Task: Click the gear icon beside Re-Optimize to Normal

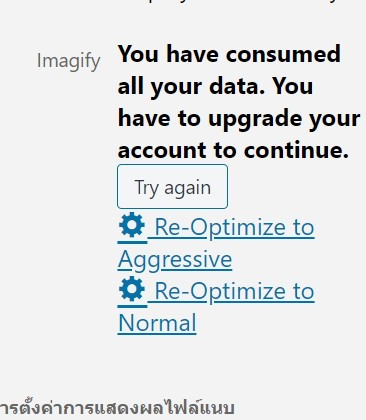Action: pyautogui.click(x=132, y=289)
